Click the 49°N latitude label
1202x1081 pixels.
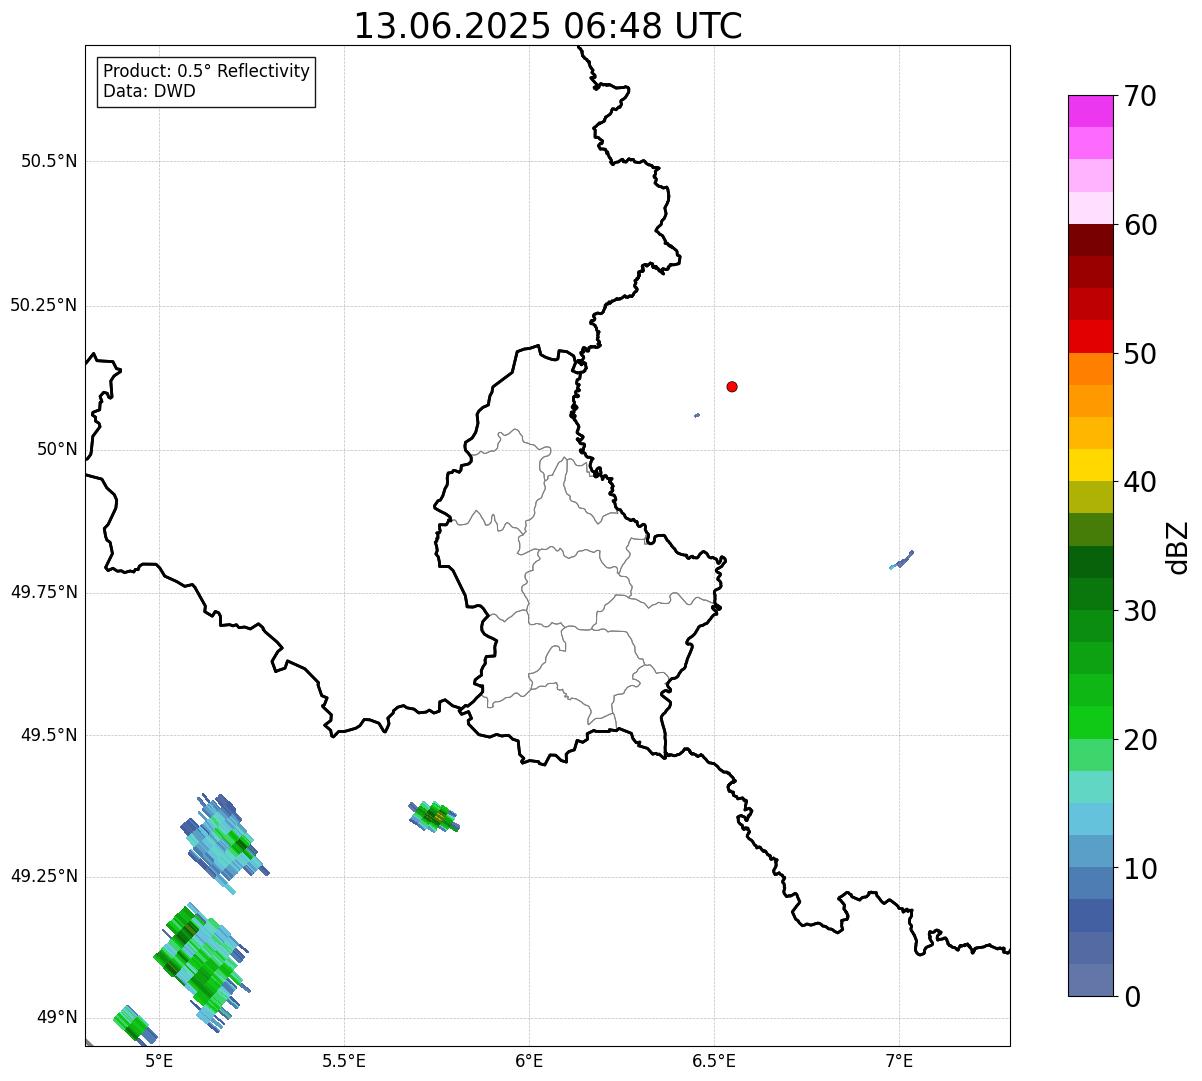click(x=57, y=1018)
